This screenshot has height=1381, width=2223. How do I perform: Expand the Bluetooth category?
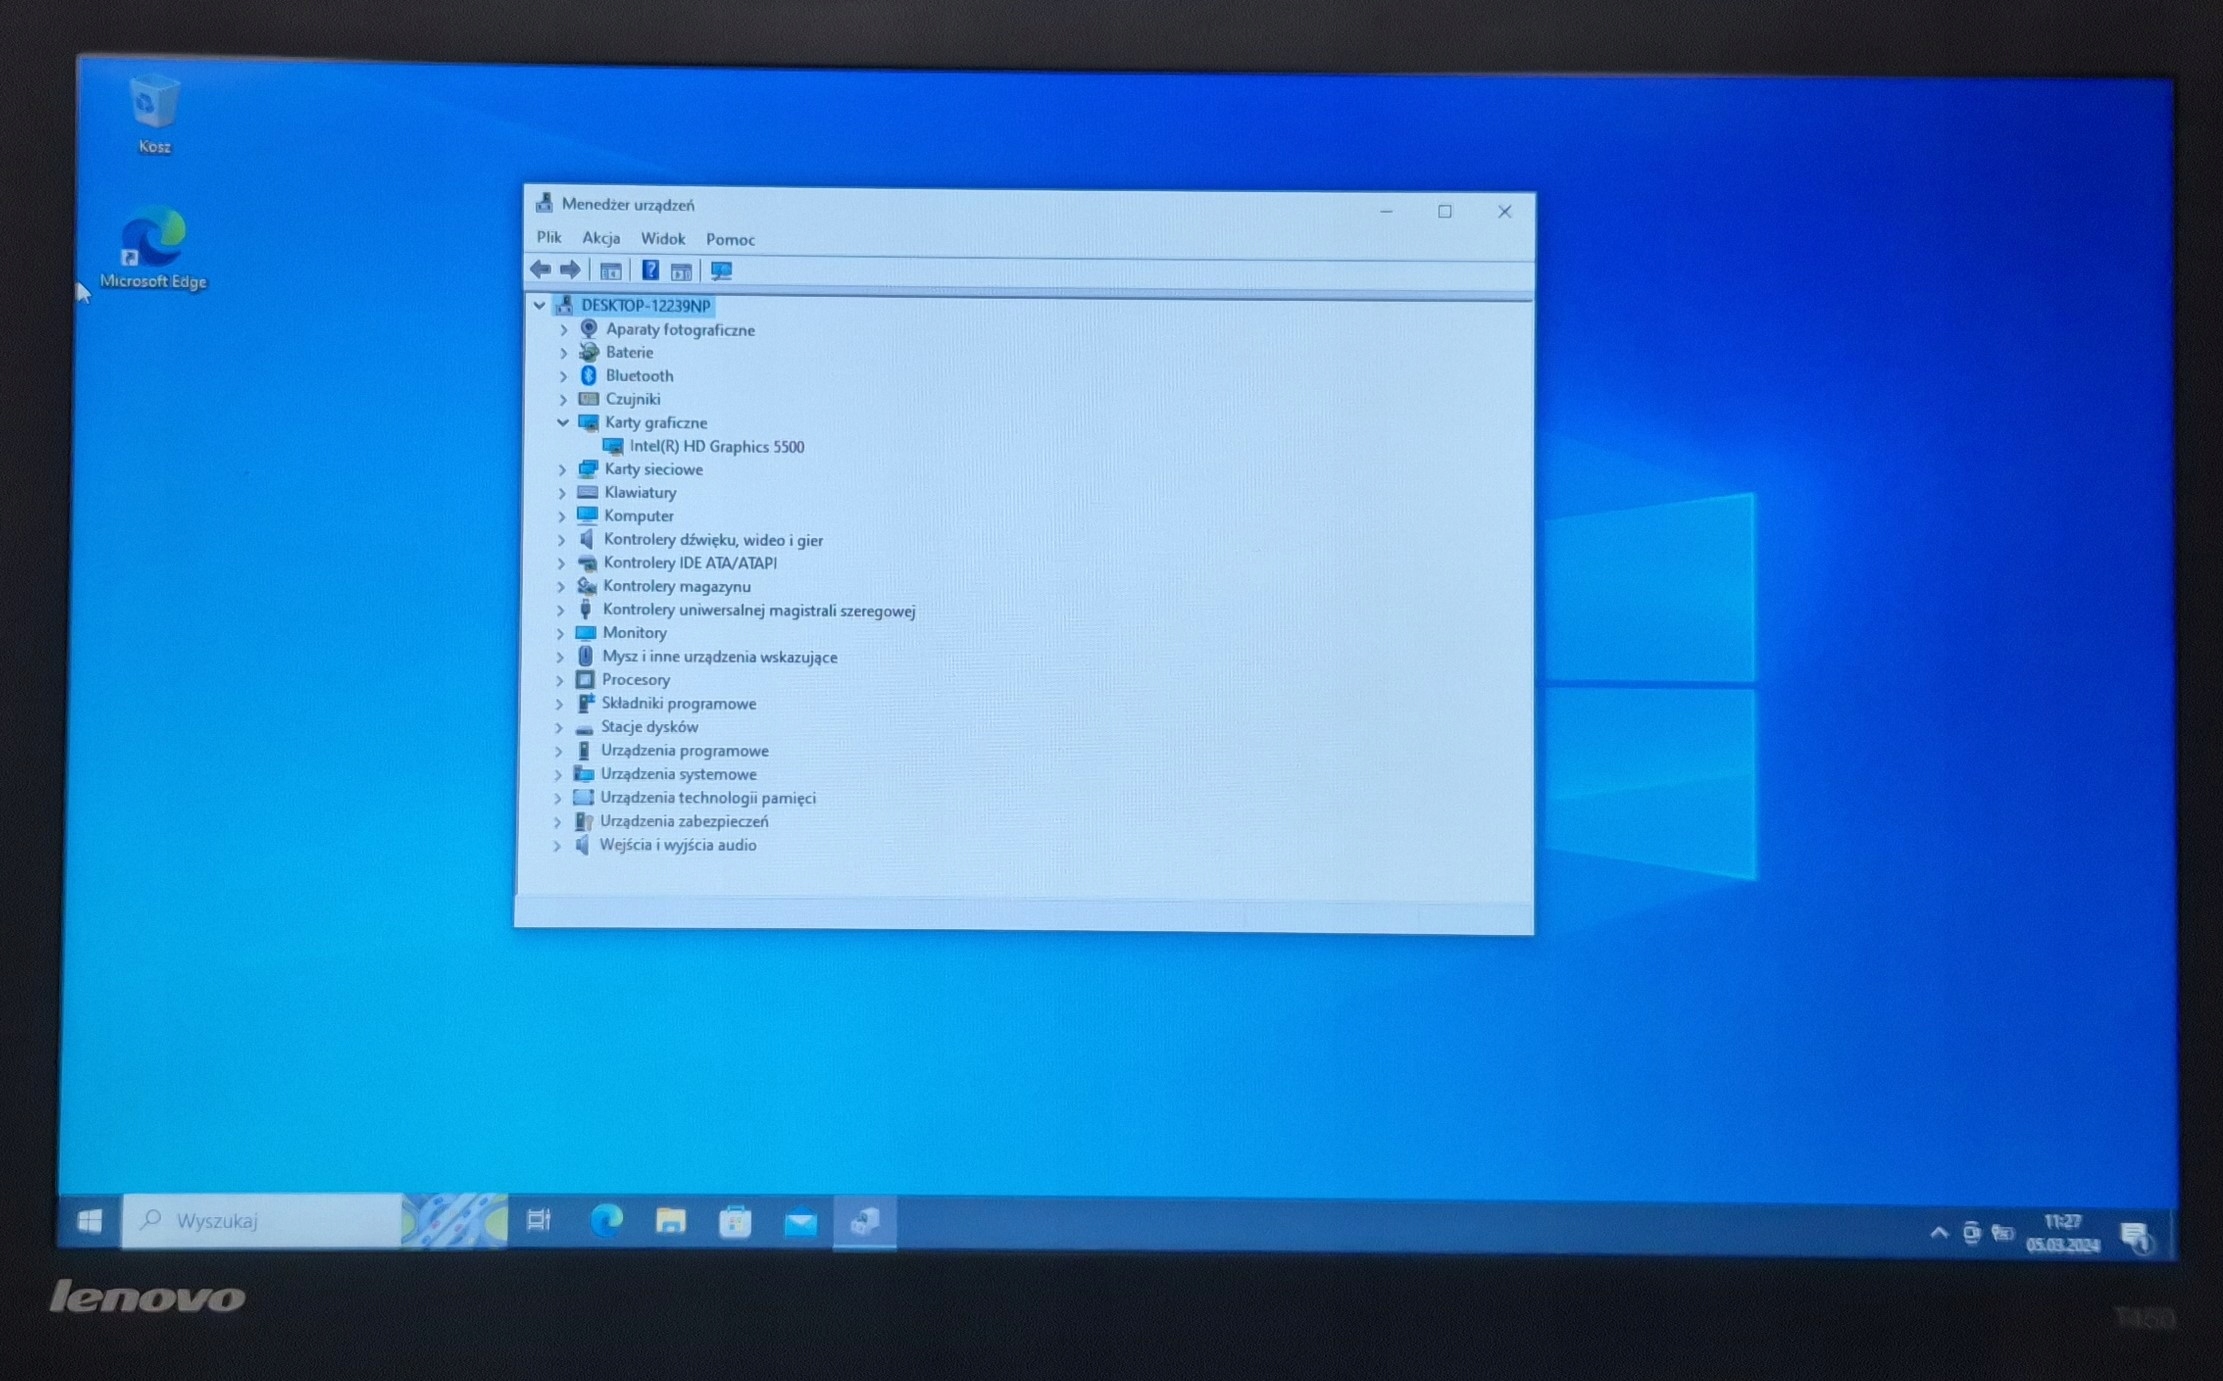563,376
